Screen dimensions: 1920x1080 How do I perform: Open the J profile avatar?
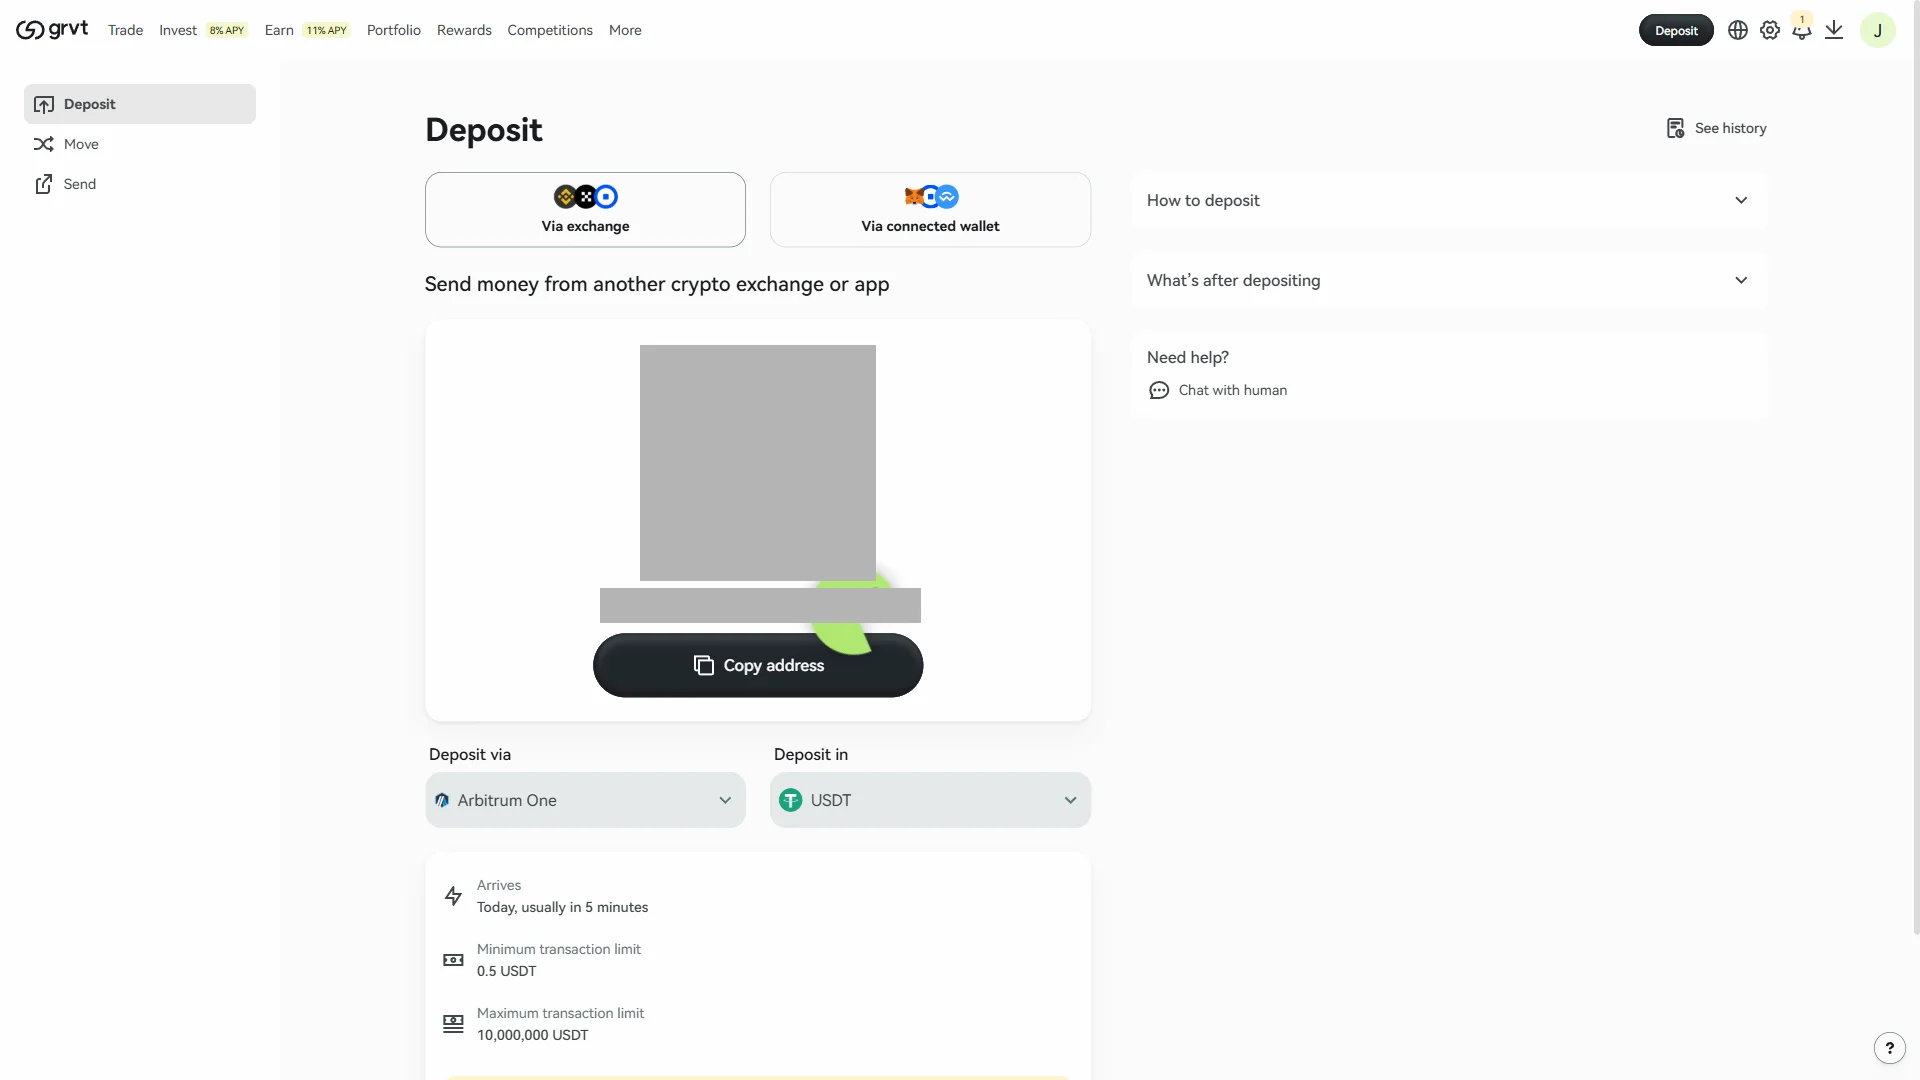(1878, 30)
